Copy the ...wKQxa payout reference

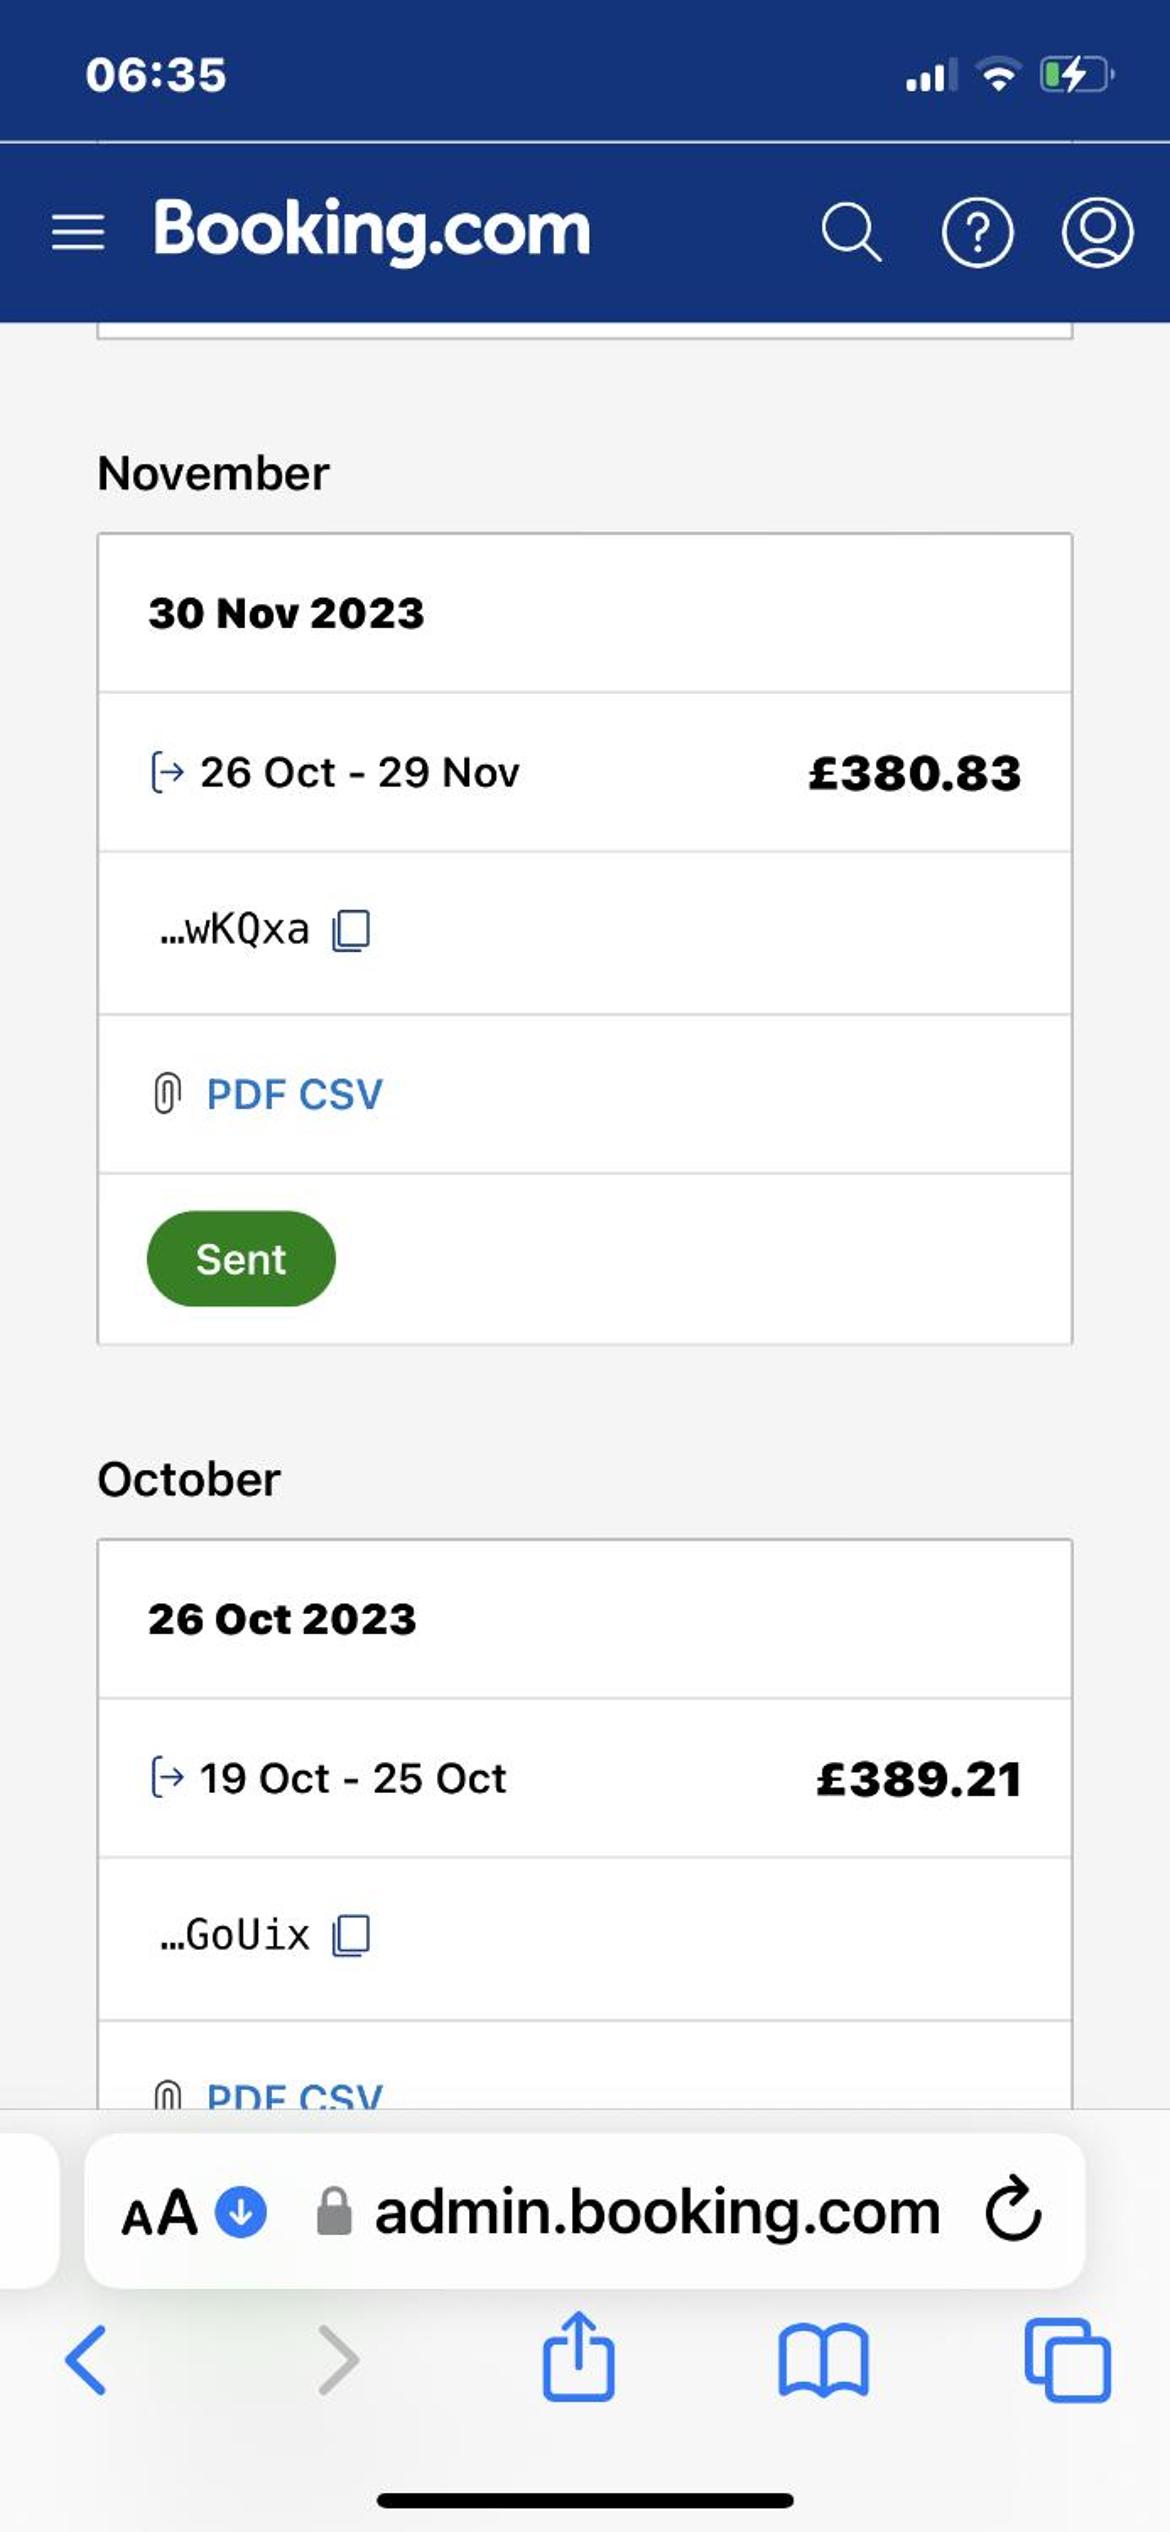(351, 931)
